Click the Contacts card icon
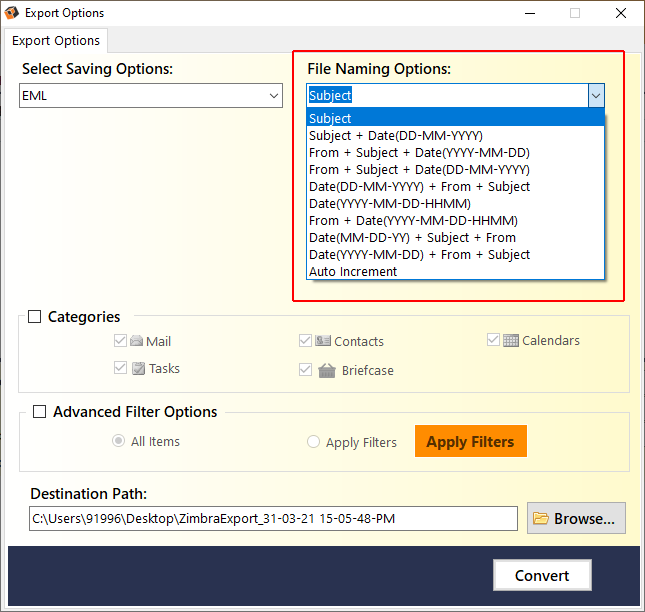The height and width of the screenshot is (612, 645). click(x=323, y=341)
